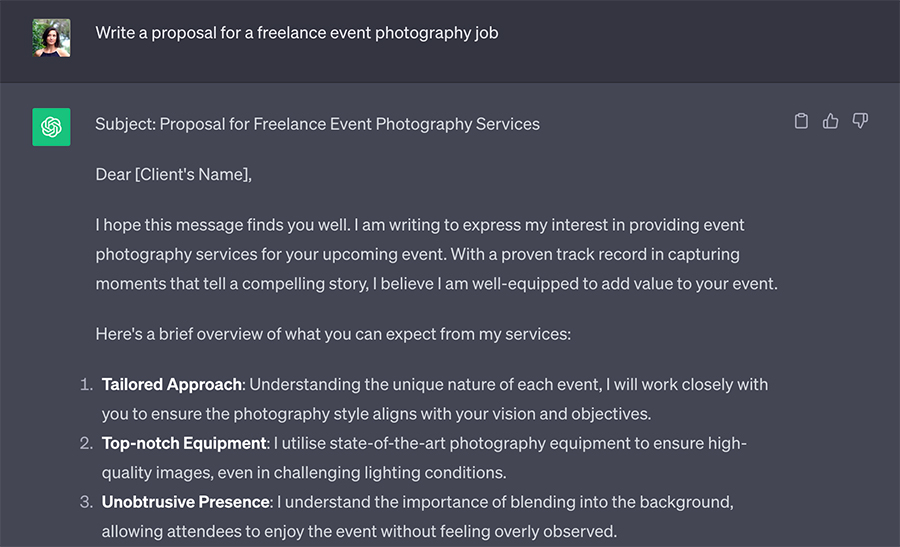Click the bold "Tailored Approach" heading
This screenshot has width=900, height=547.
[x=171, y=384]
